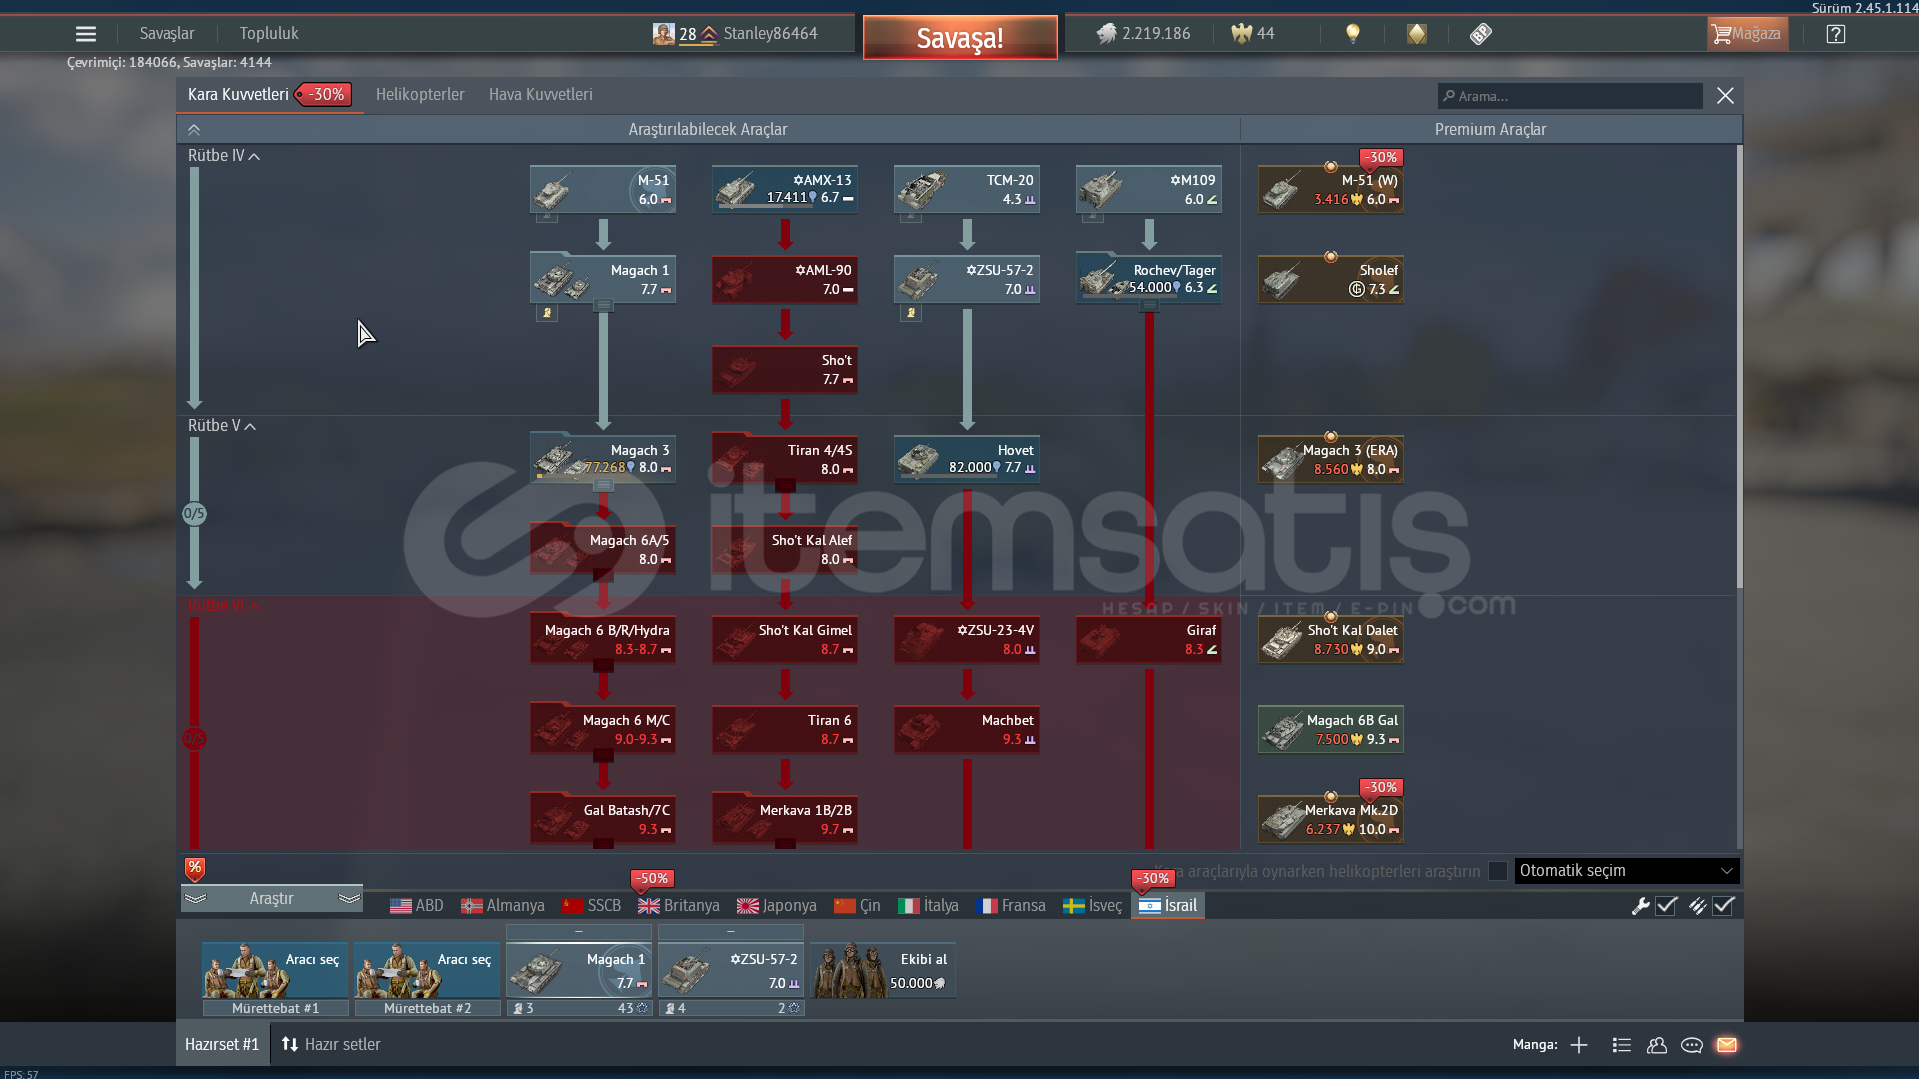1919x1079 pixels.
Task: Switch to Hava Kuvvetleri tab
Action: tap(540, 95)
